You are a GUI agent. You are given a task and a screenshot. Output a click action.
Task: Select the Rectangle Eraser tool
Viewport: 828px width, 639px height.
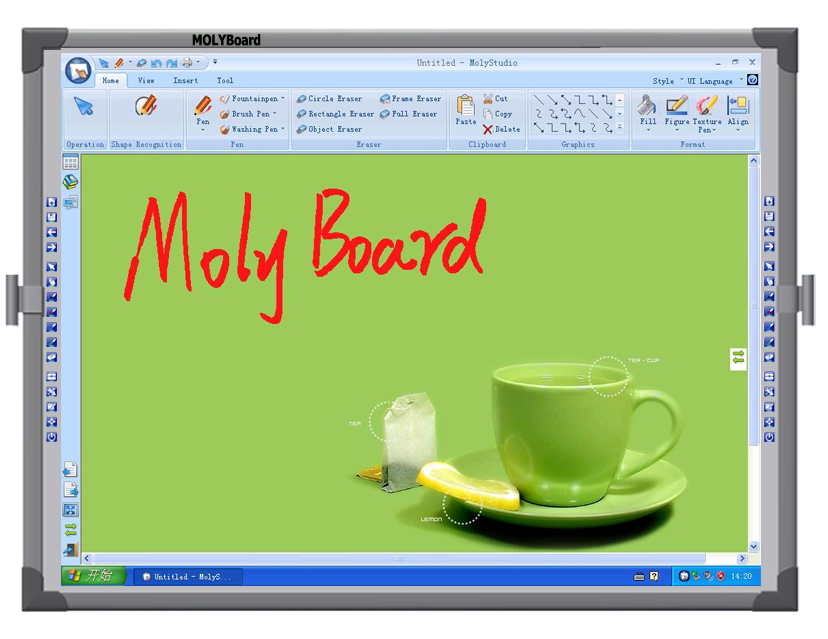(x=335, y=114)
